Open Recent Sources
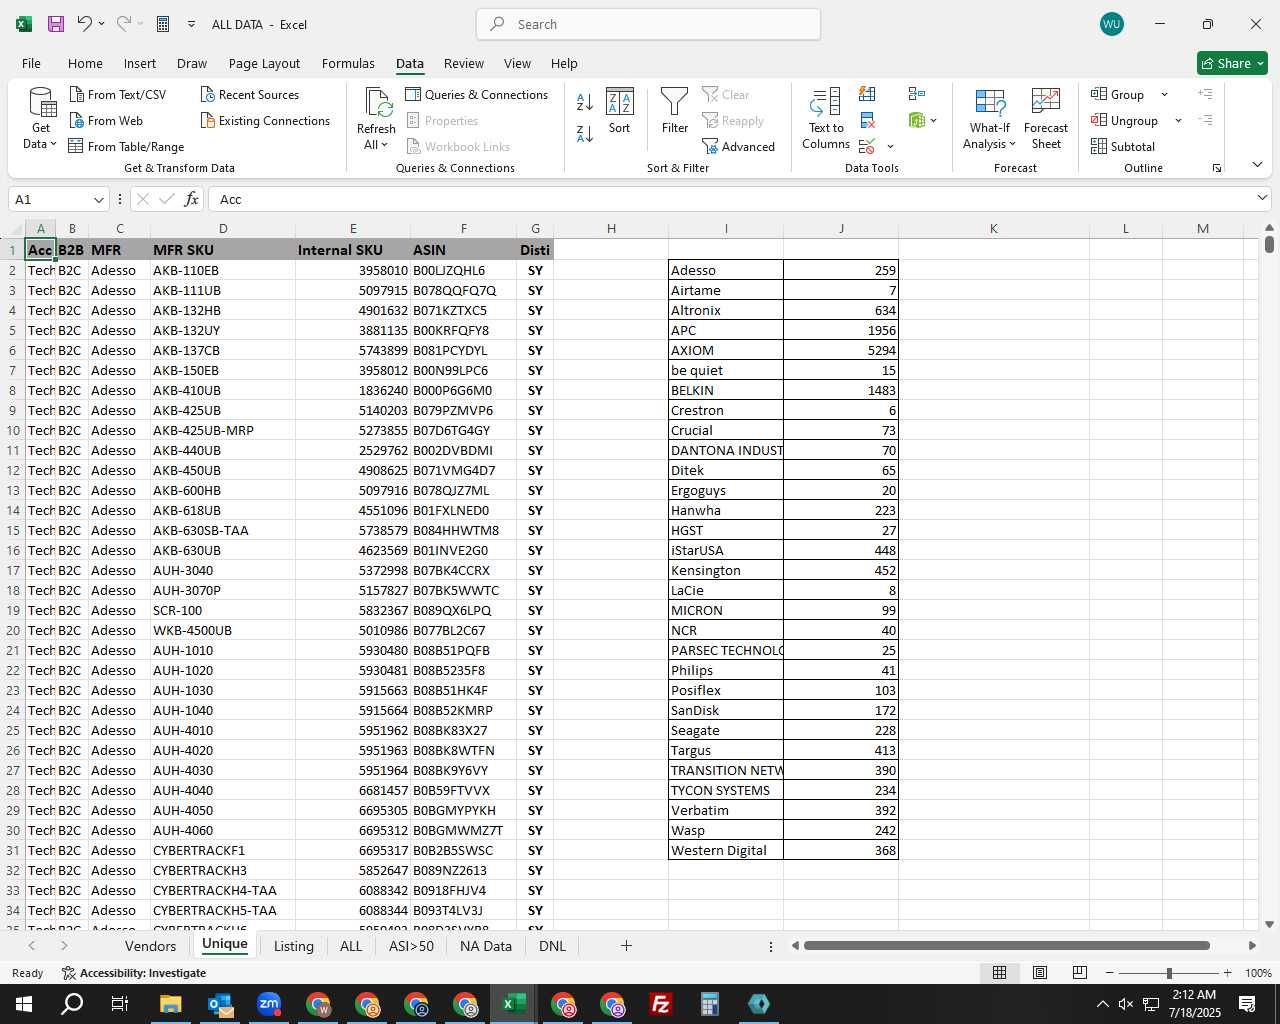This screenshot has width=1280, height=1024. pos(250,94)
